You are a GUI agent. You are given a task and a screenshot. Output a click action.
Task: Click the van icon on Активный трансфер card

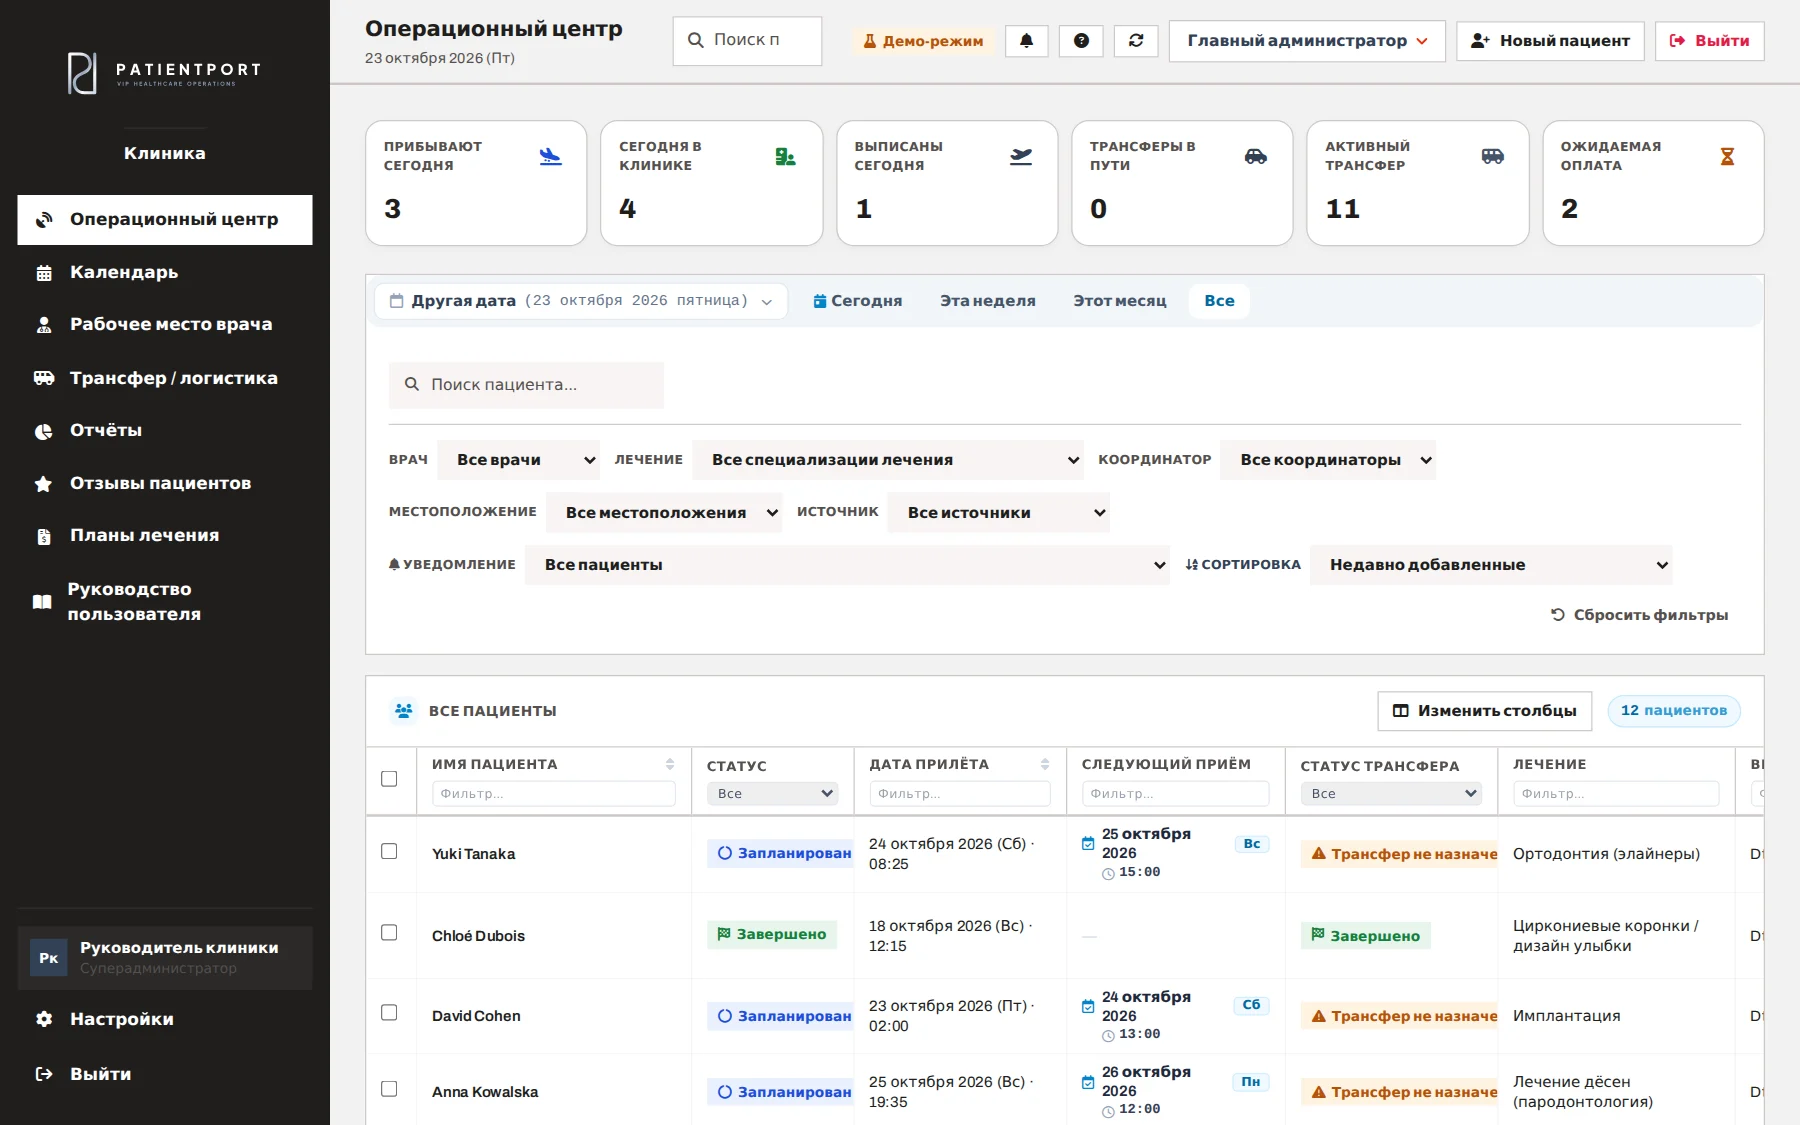tap(1492, 156)
